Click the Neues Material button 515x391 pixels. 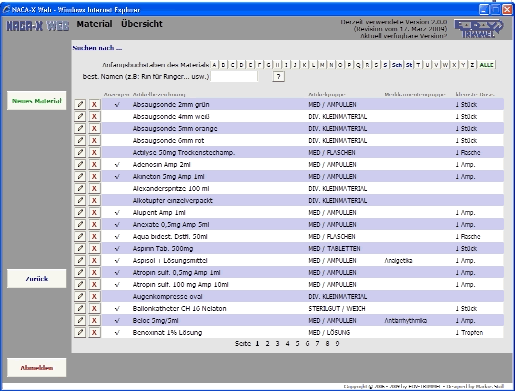coord(37,101)
